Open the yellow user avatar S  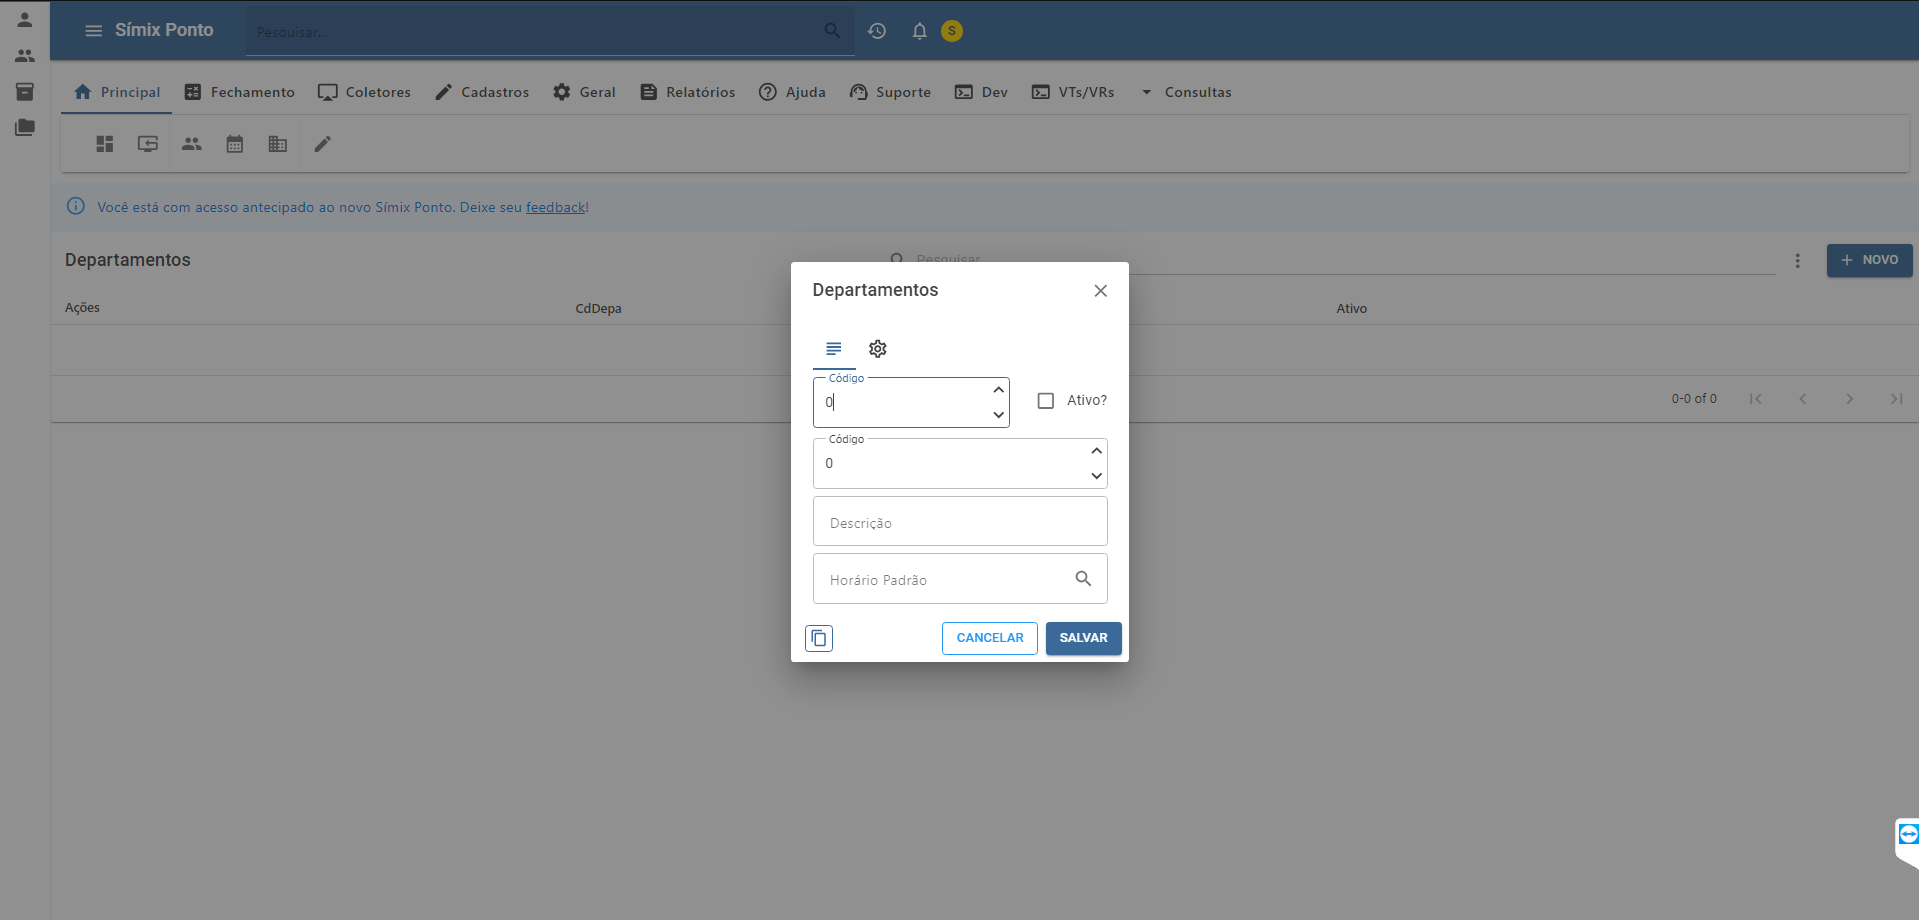click(952, 31)
